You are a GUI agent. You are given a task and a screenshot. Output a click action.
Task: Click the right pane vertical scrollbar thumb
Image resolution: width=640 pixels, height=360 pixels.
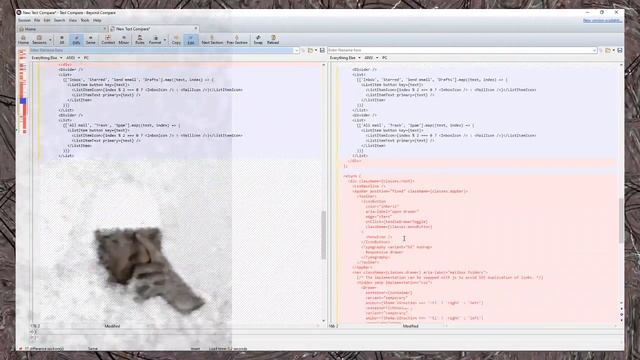621,220
